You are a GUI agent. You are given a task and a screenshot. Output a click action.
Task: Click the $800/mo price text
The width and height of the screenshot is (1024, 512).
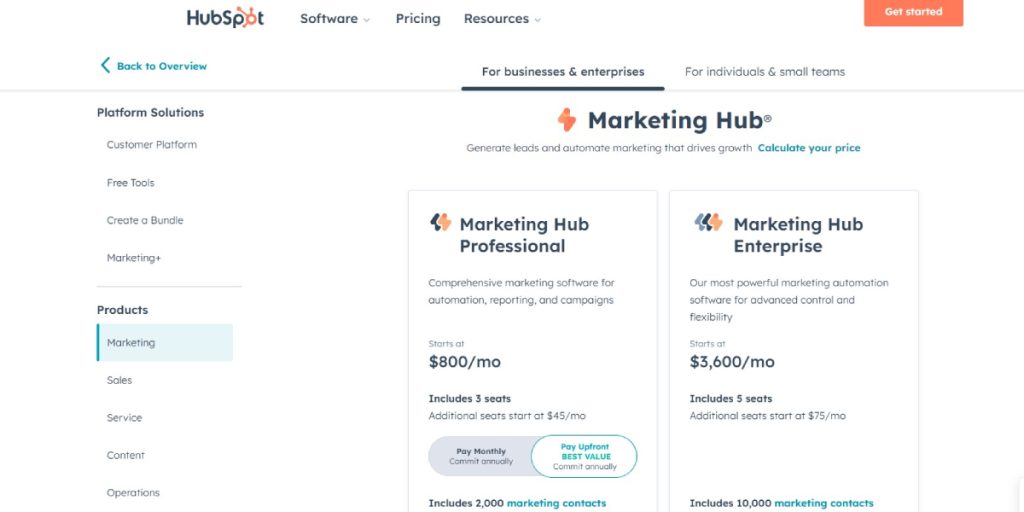464,362
